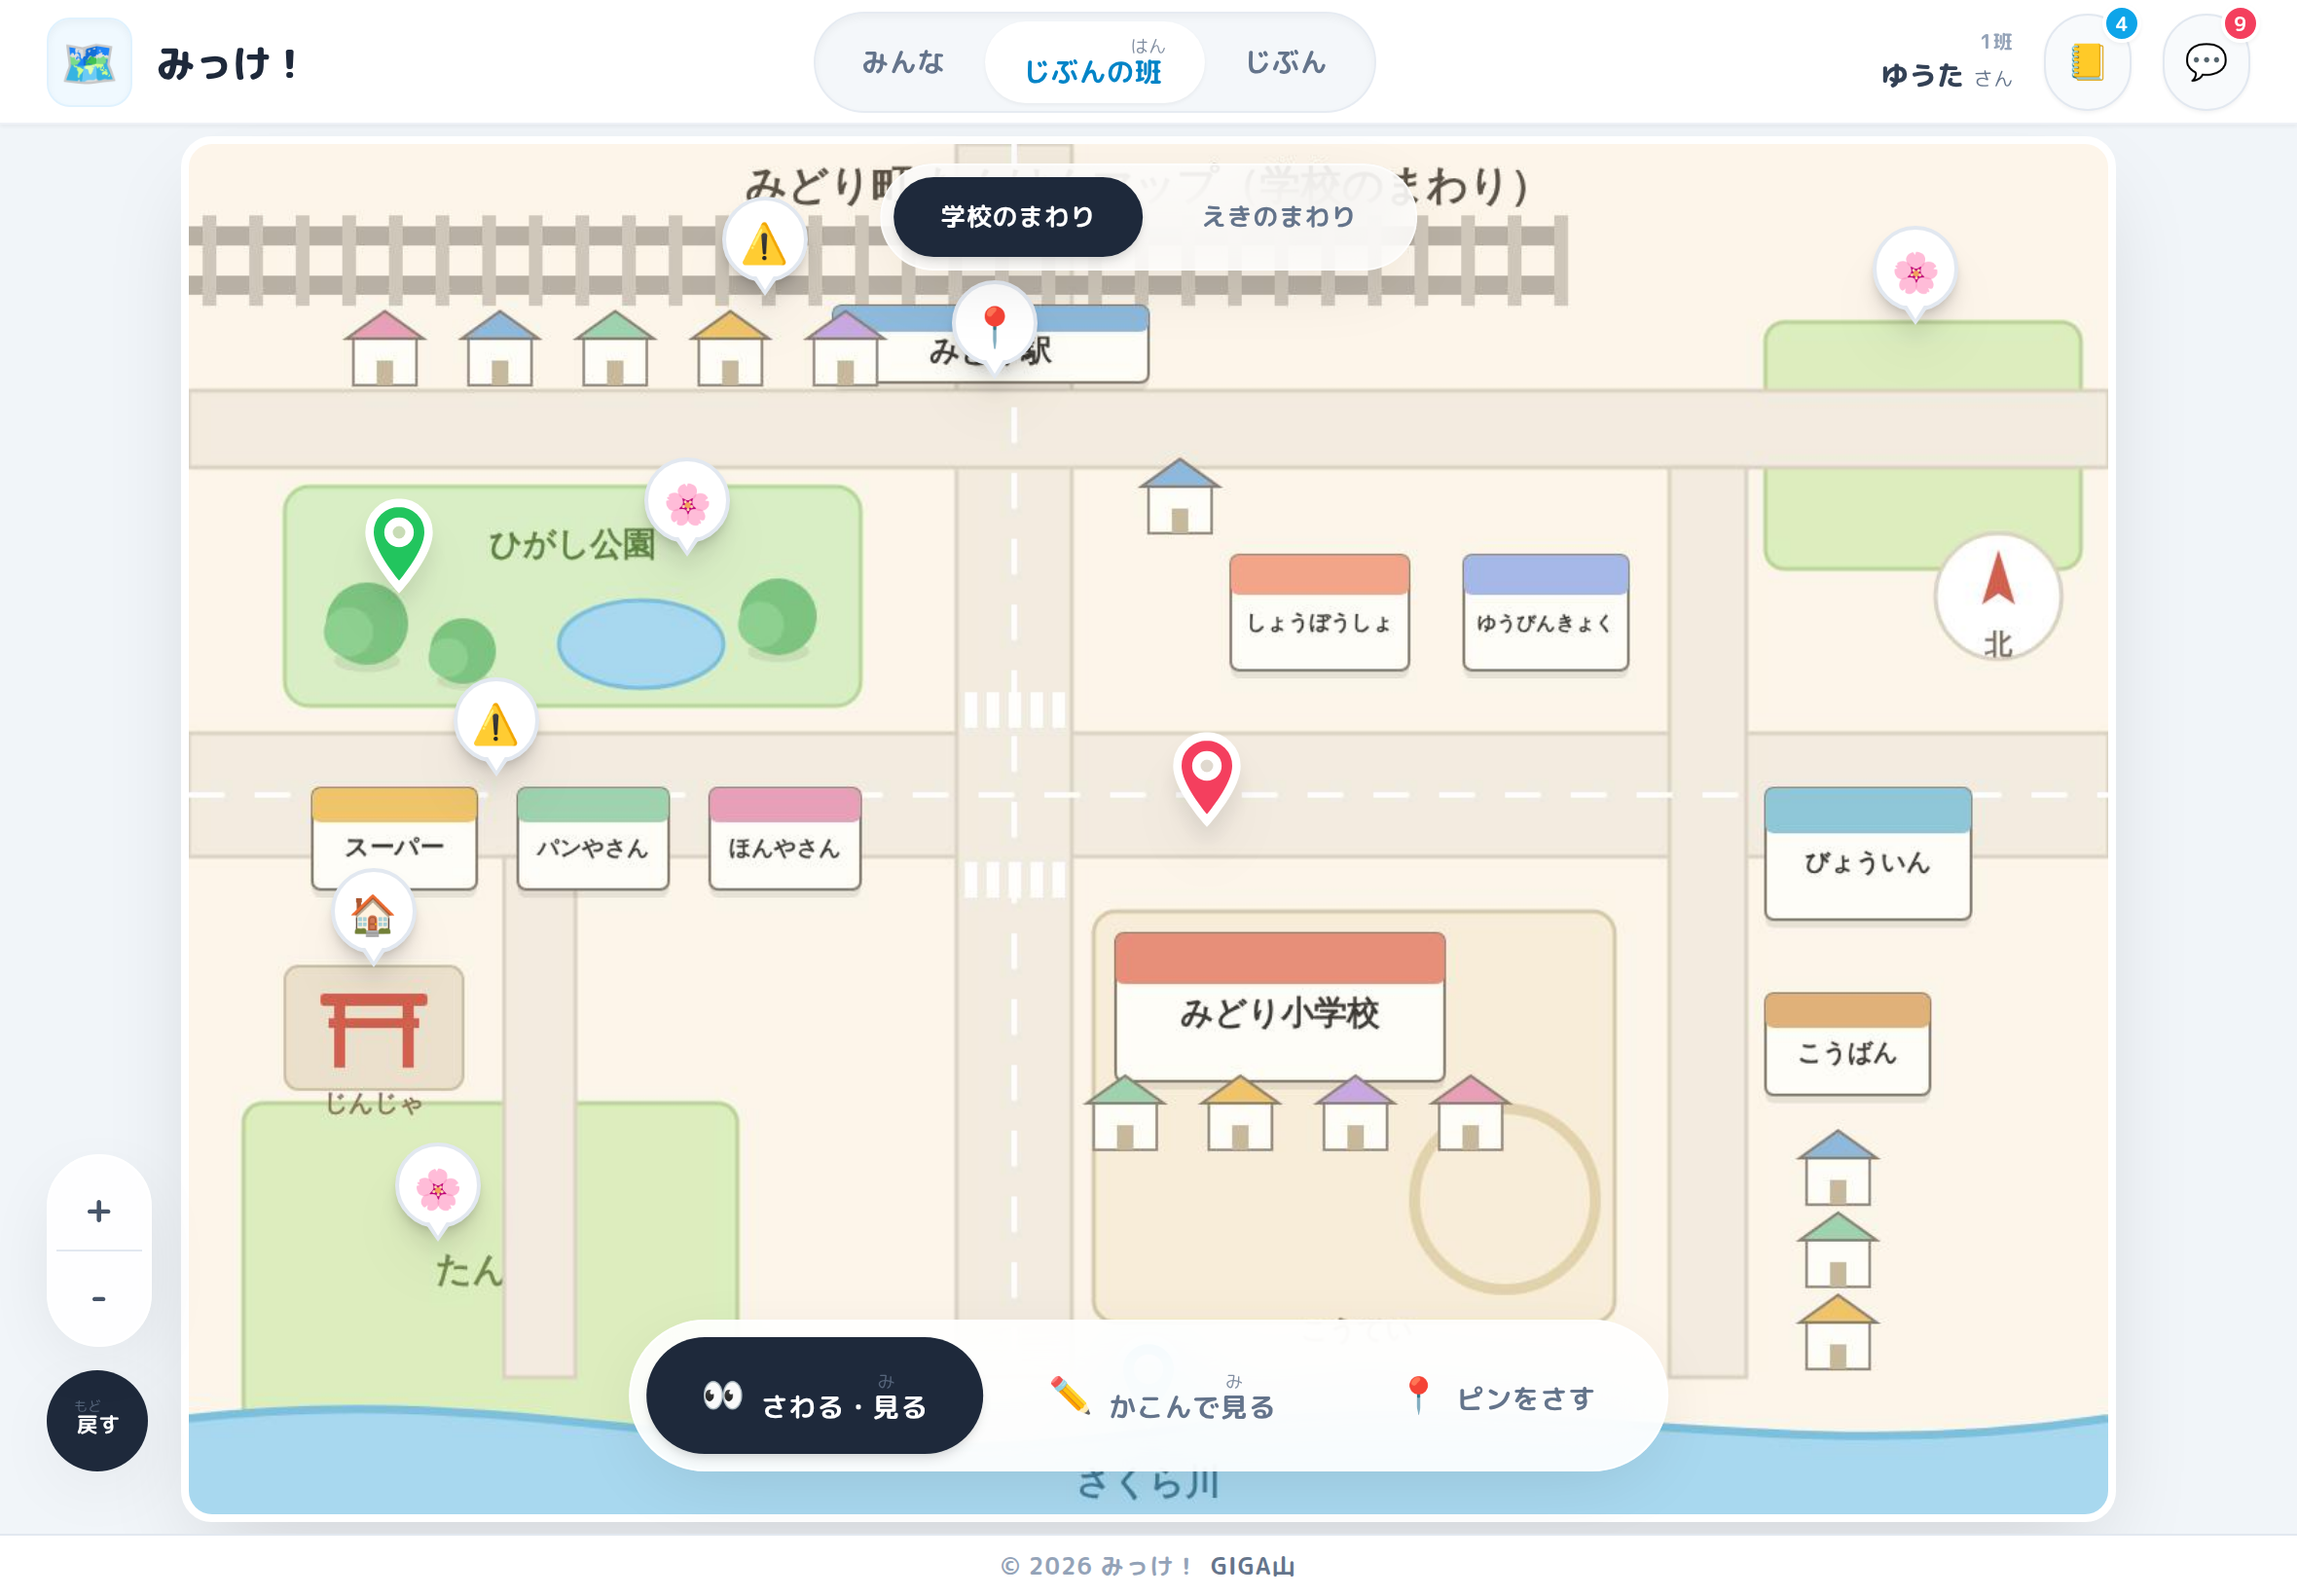Select the green pin in ひがし公園
This screenshot has width=2297, height=1596.
click(x=399, y=543)
